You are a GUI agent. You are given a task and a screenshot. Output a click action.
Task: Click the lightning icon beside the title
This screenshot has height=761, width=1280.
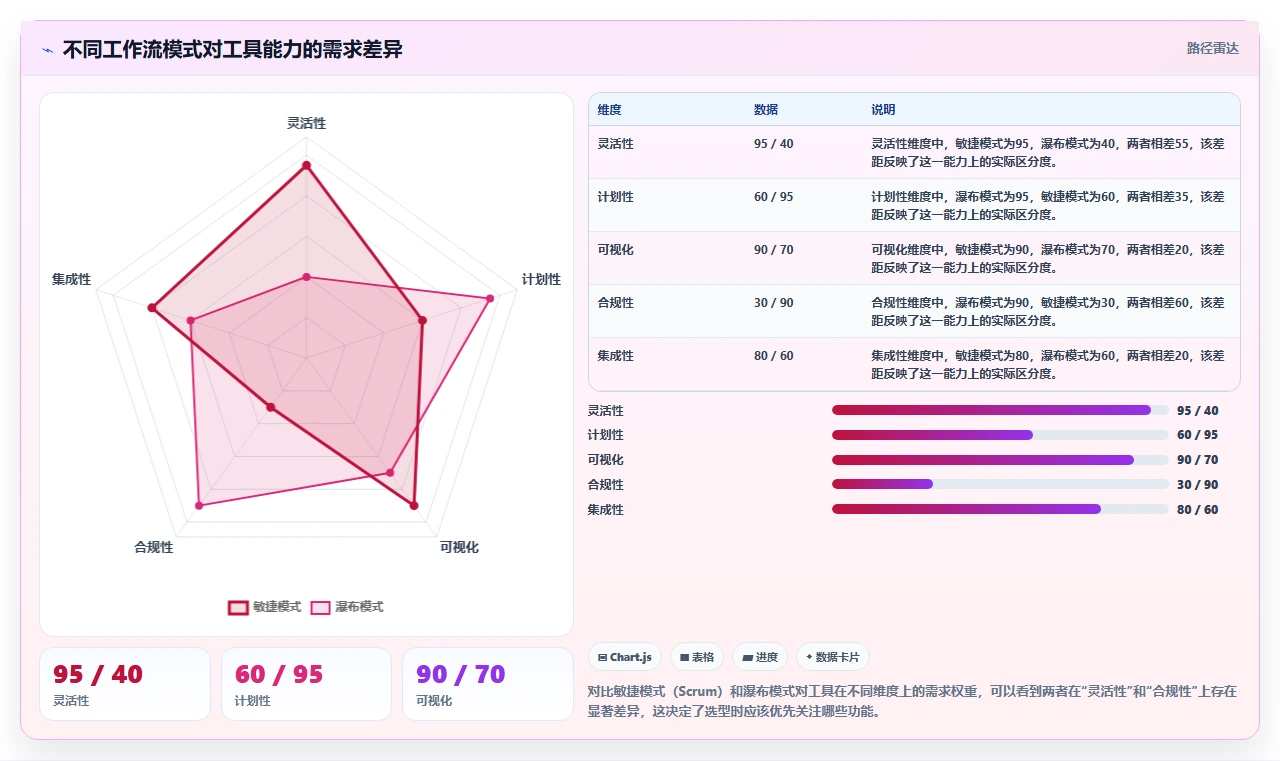[x=47, y=50]
